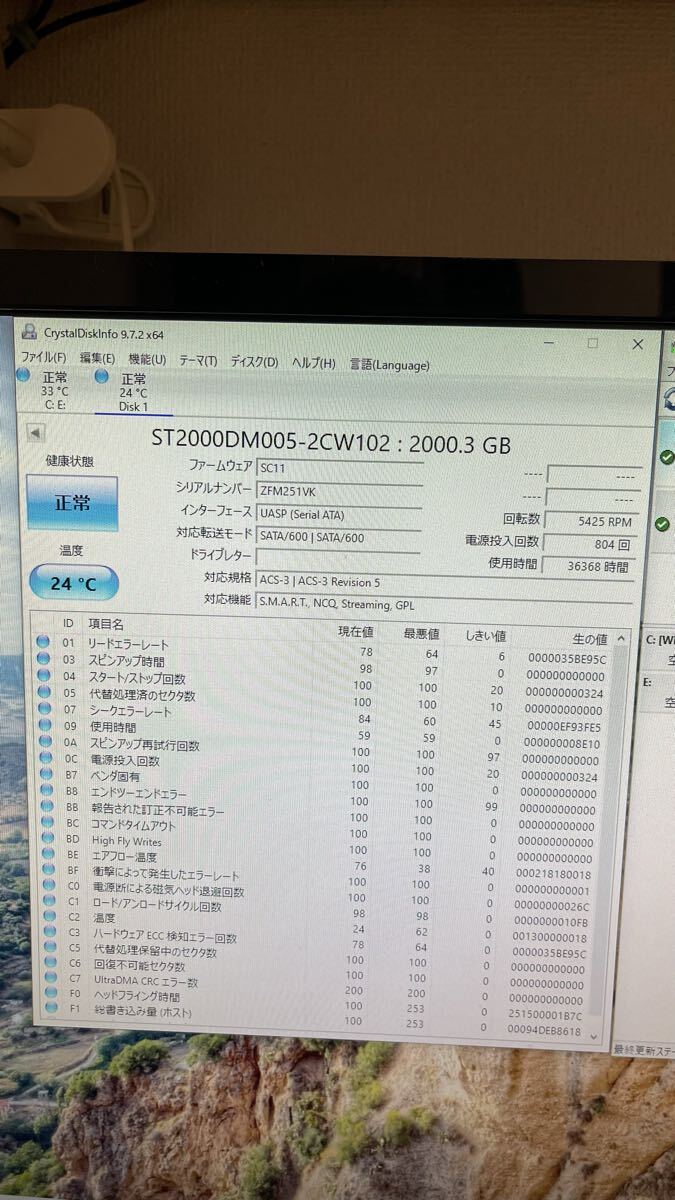Open the 言語(Language) menu
The height and width of the screenshot is (1200, 675).
click(389, 365)
